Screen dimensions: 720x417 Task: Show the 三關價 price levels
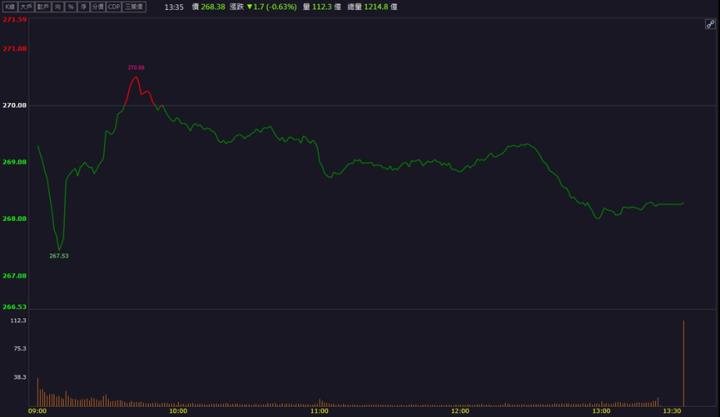[134, 6]
